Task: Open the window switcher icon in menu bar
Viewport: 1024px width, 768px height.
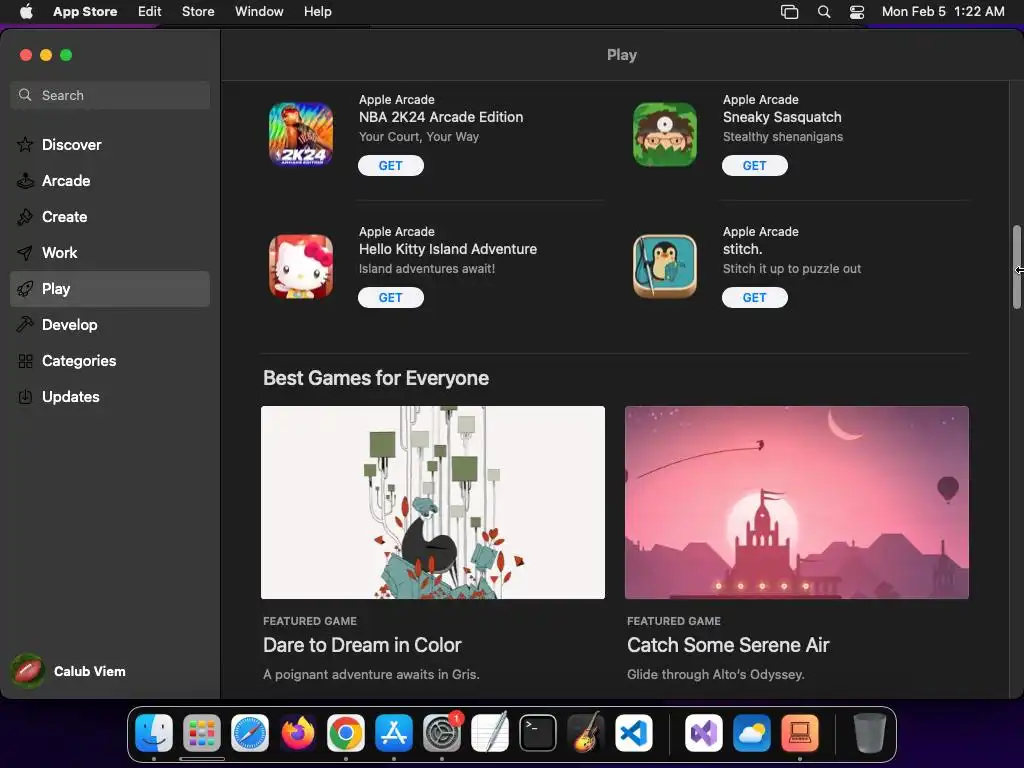Action: pyautogui.click(x=790, y=12)
